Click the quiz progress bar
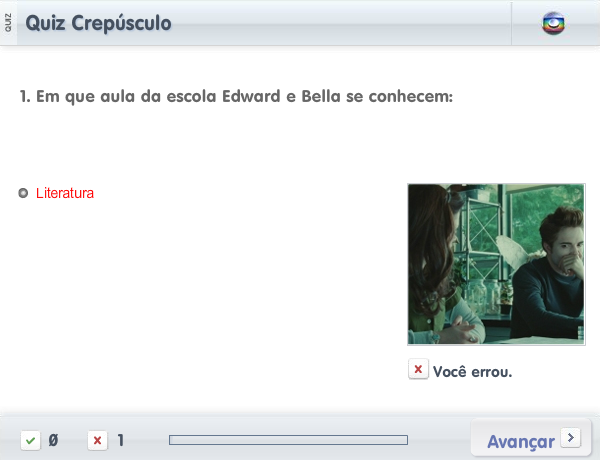 point(289,440)
